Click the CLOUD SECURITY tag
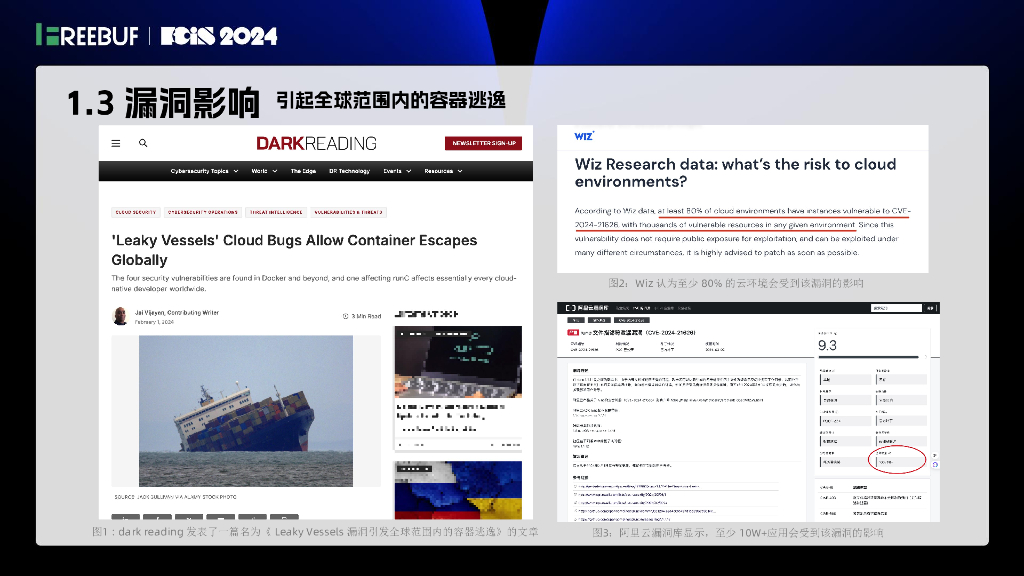This screenshot has width=1024, height=576. coord(135,212)
